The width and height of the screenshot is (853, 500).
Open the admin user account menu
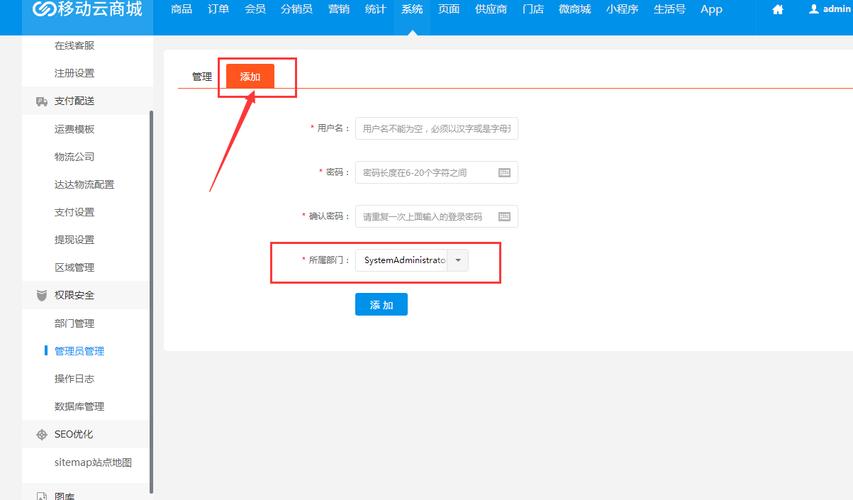click(x=830, y=9)
